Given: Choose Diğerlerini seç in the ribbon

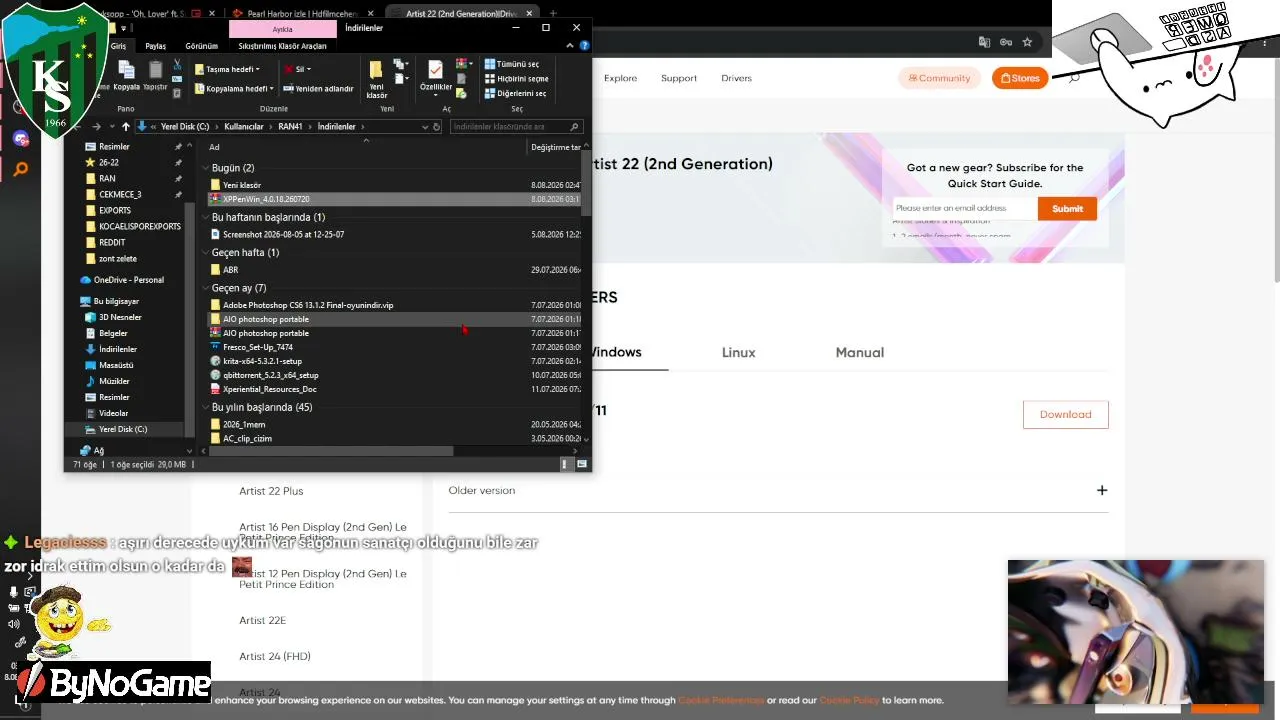Looking at the screenshot, I should [515, 94].
